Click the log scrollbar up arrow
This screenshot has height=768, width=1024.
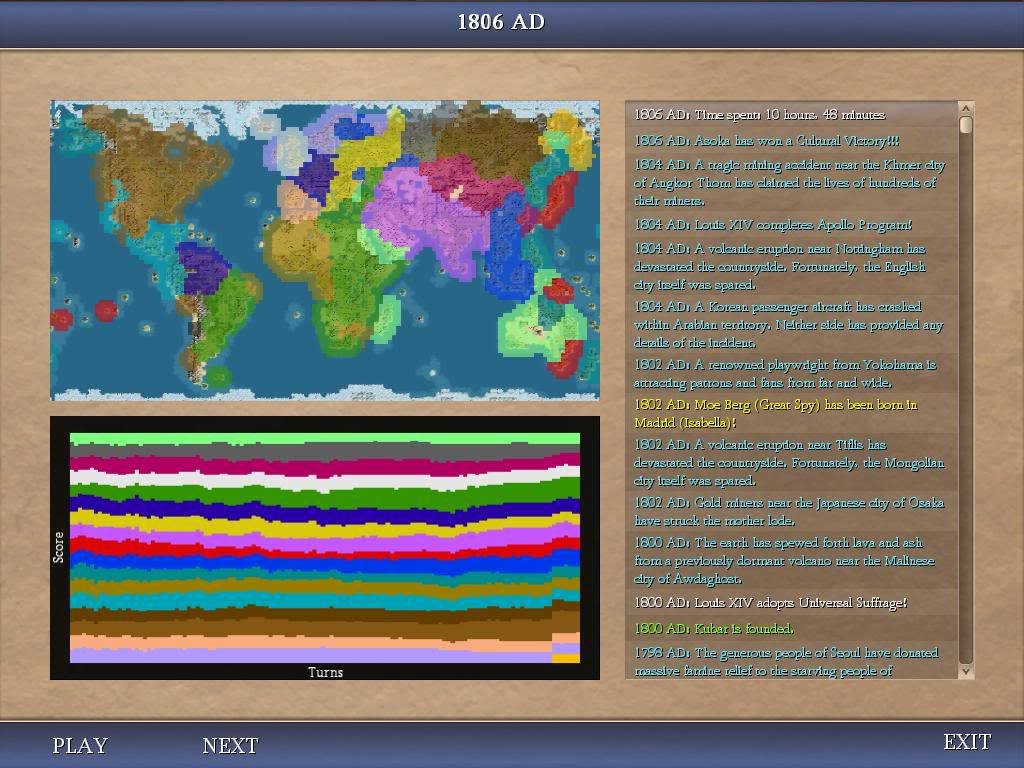pyautogui.click(x=966, y=108)
